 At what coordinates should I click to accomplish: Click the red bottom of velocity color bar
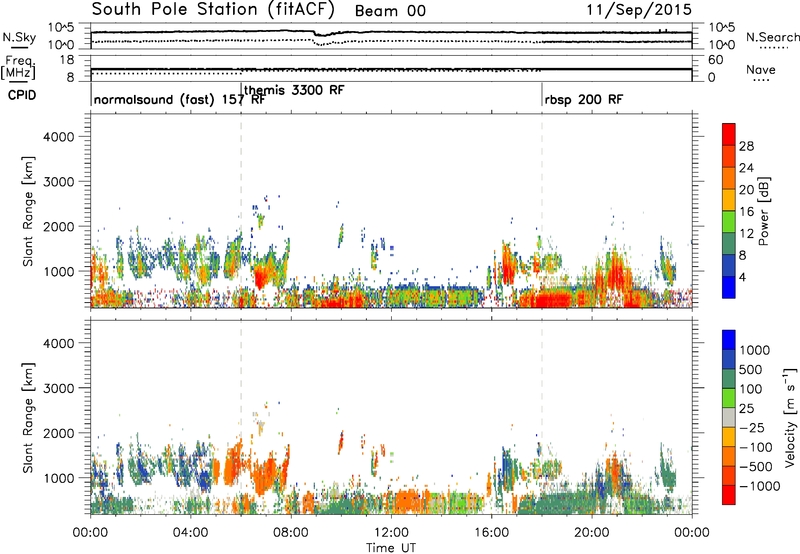click(x=729, y=495)
